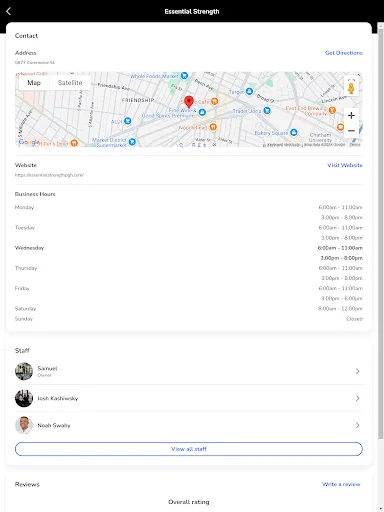Go back using the top-left arrow
Image resolution: width=384 pixels, height=512 pixels.
[9, 11]
